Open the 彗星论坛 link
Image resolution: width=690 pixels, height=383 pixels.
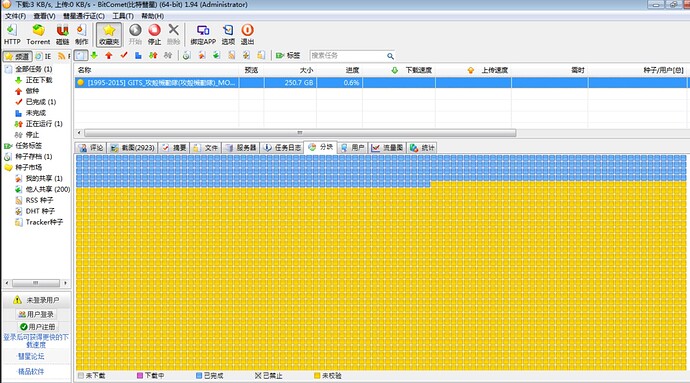click(x=31, y=356)
